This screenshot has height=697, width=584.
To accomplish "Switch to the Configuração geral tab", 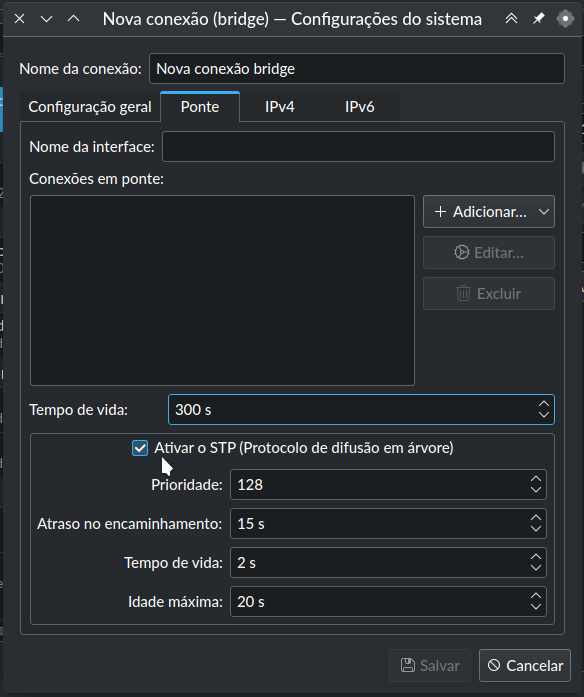I will click(90, 107).
